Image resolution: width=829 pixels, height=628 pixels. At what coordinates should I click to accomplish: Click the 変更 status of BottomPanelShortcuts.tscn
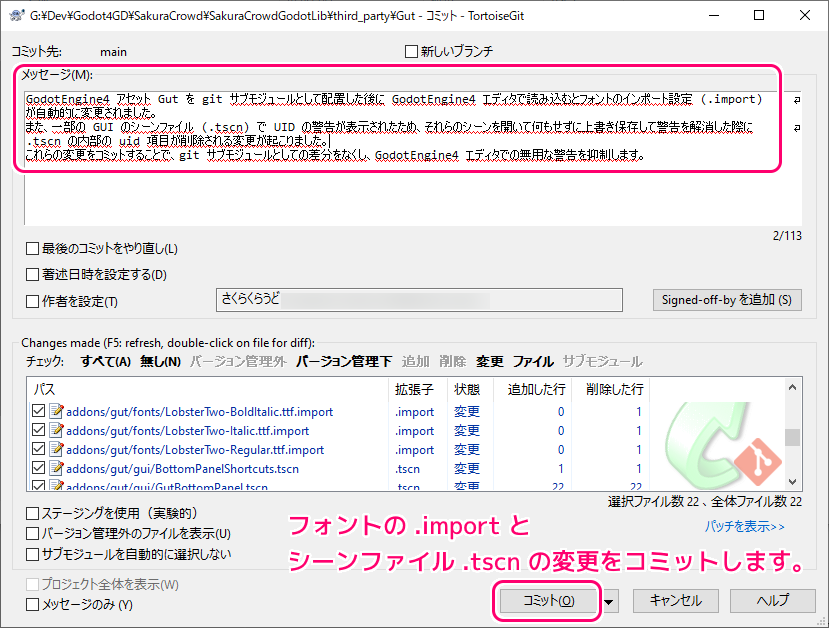(467, 468)
